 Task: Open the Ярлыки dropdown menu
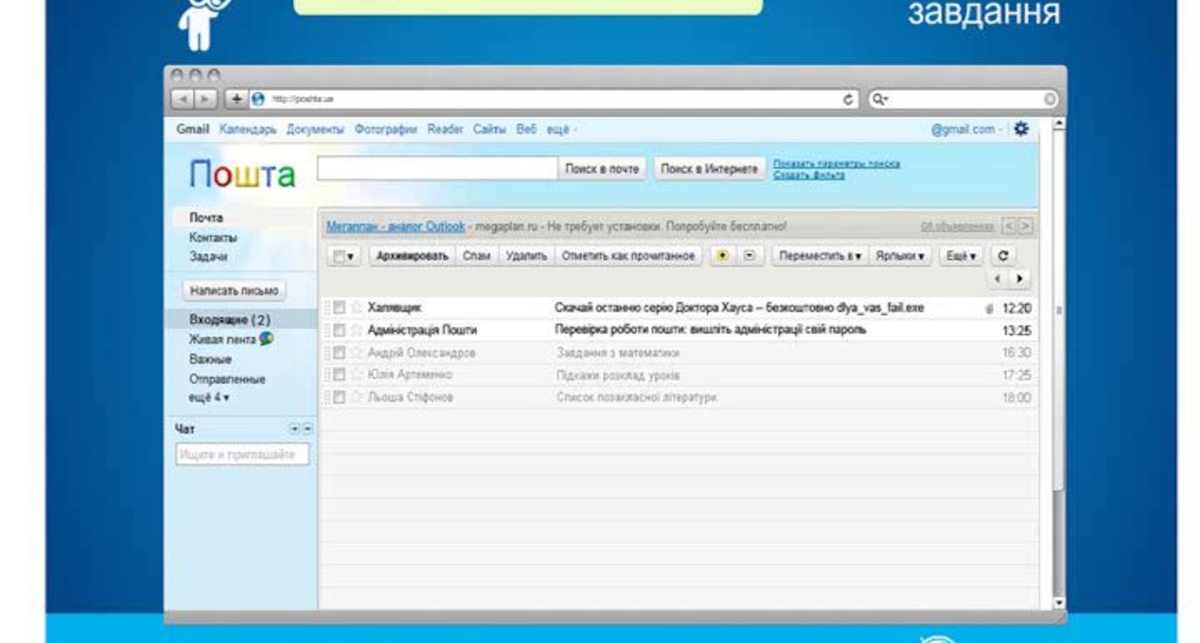(x=898, y=256)
